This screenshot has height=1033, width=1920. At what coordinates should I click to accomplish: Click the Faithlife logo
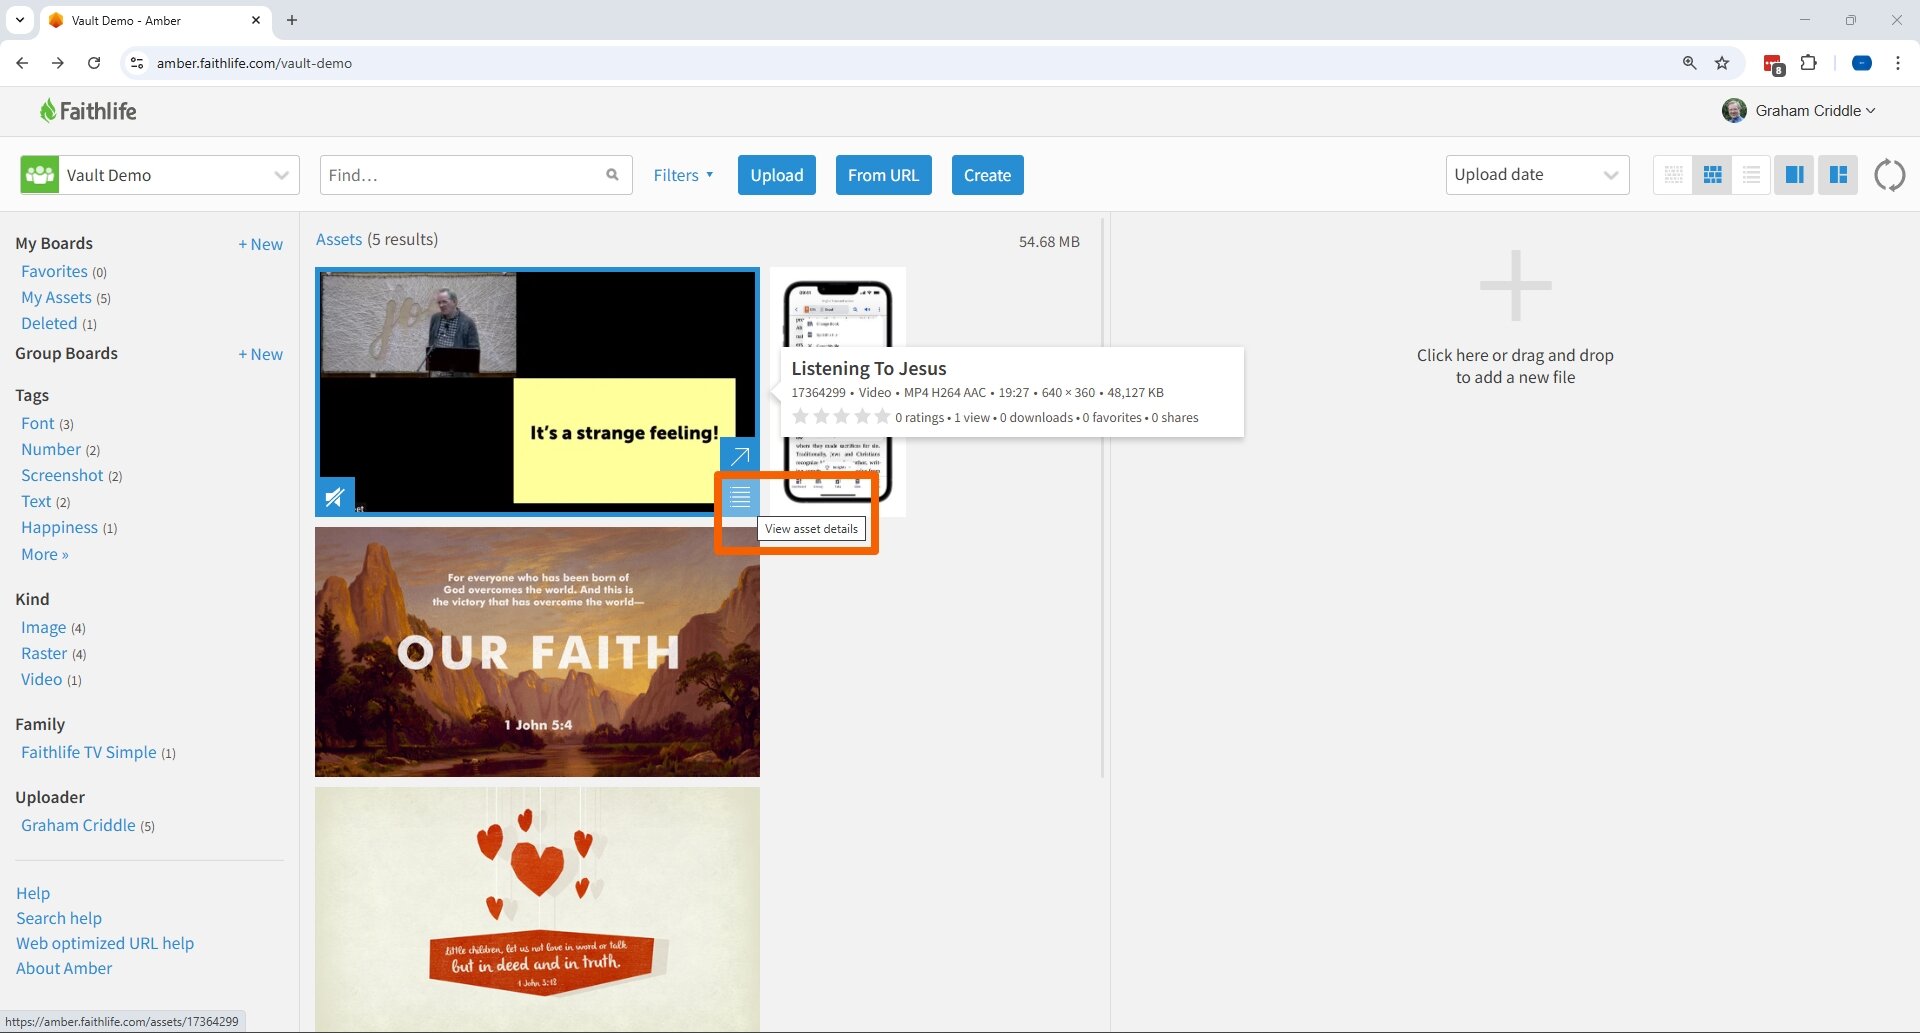pyautogui.click(x=88, y=111)
